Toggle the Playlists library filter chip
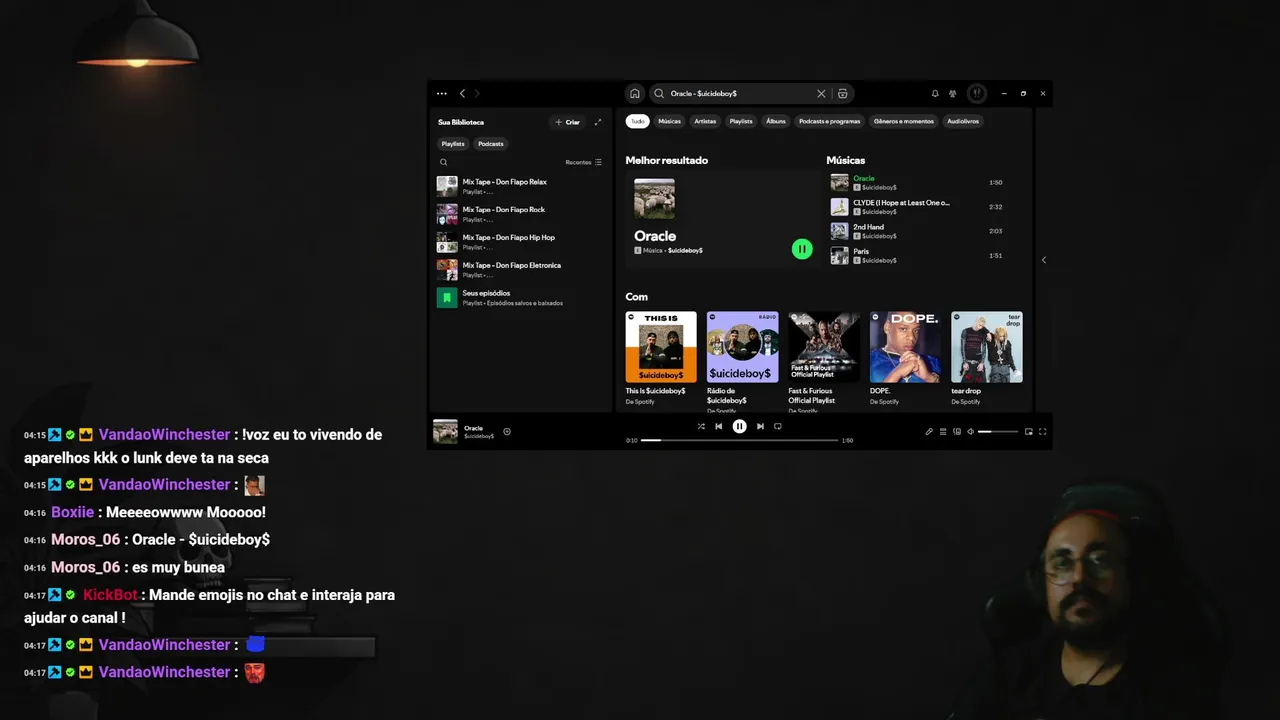Image resolution: width=1280 pixels, height=720 pixels. (453, 144)
